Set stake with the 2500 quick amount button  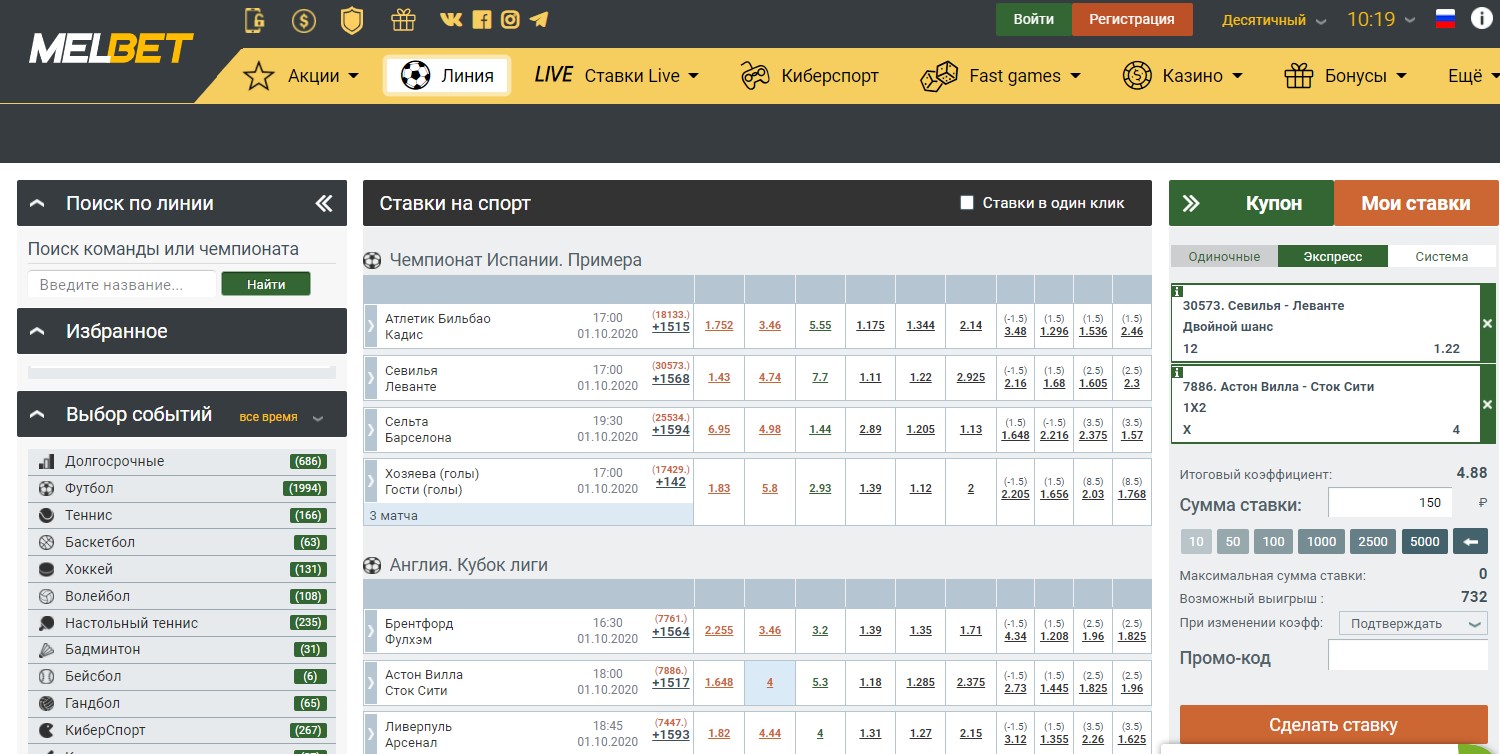pyautogui.click(x=1373, y=542)
